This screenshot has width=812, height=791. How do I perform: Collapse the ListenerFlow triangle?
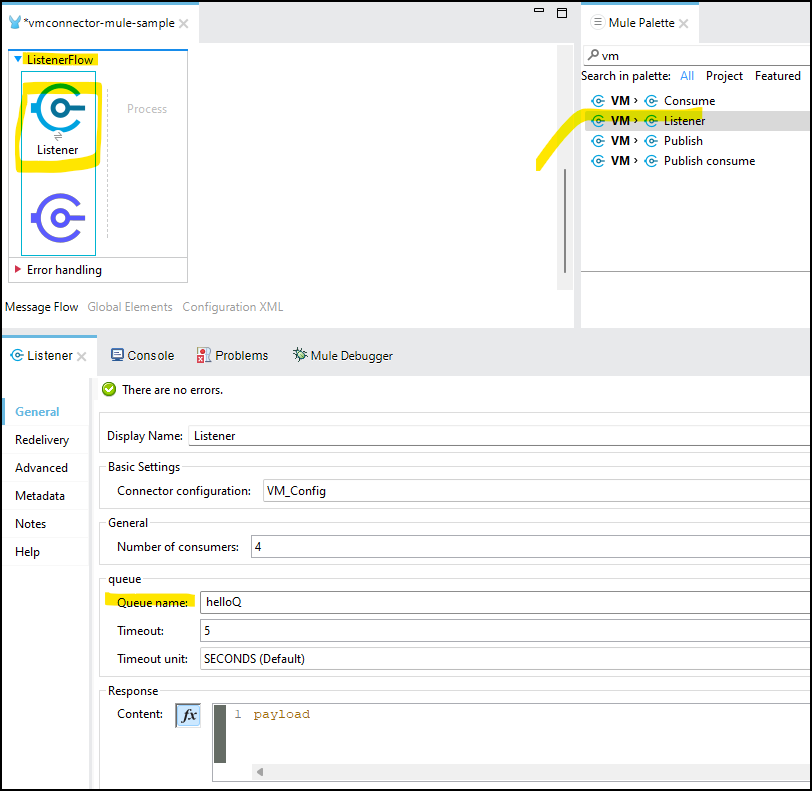click(x=18, y=59)
